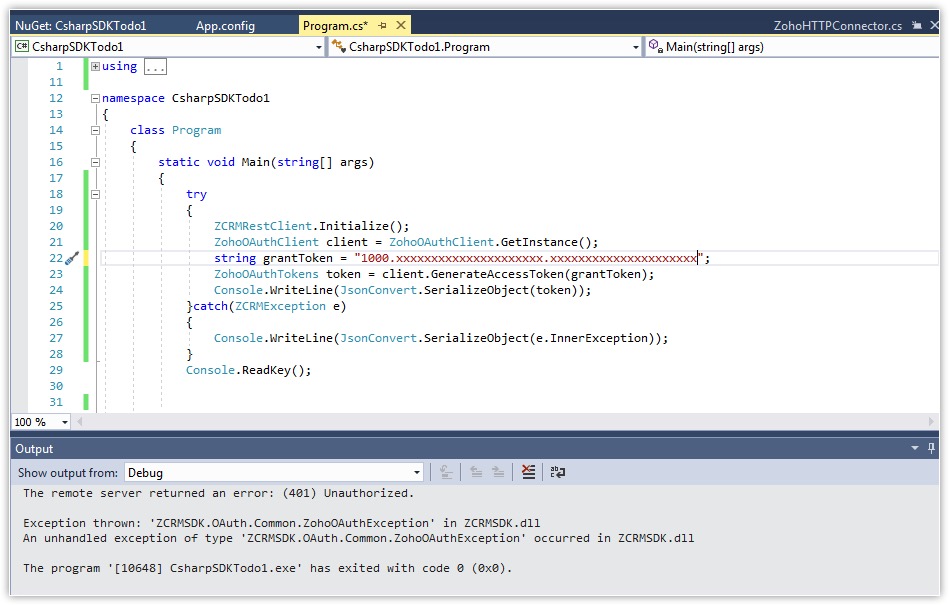Click the screwdriver quick actions icon on line 22
This screenshot has width=949, height=605.
pyautogui.click(x=72, y=258)
